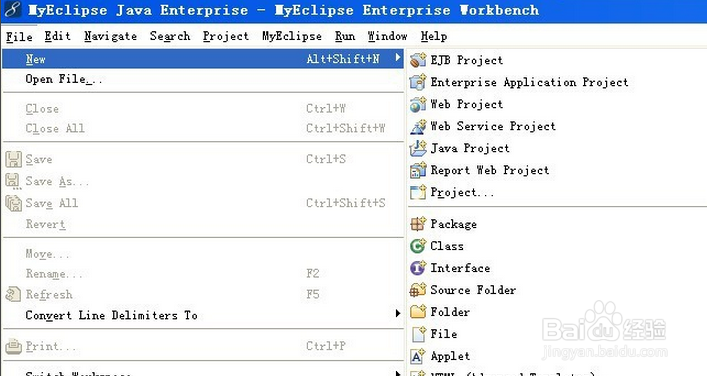The width and height of the screenshot is (707, 376).
Task: Open the Run menu
Action: [344, 36]
